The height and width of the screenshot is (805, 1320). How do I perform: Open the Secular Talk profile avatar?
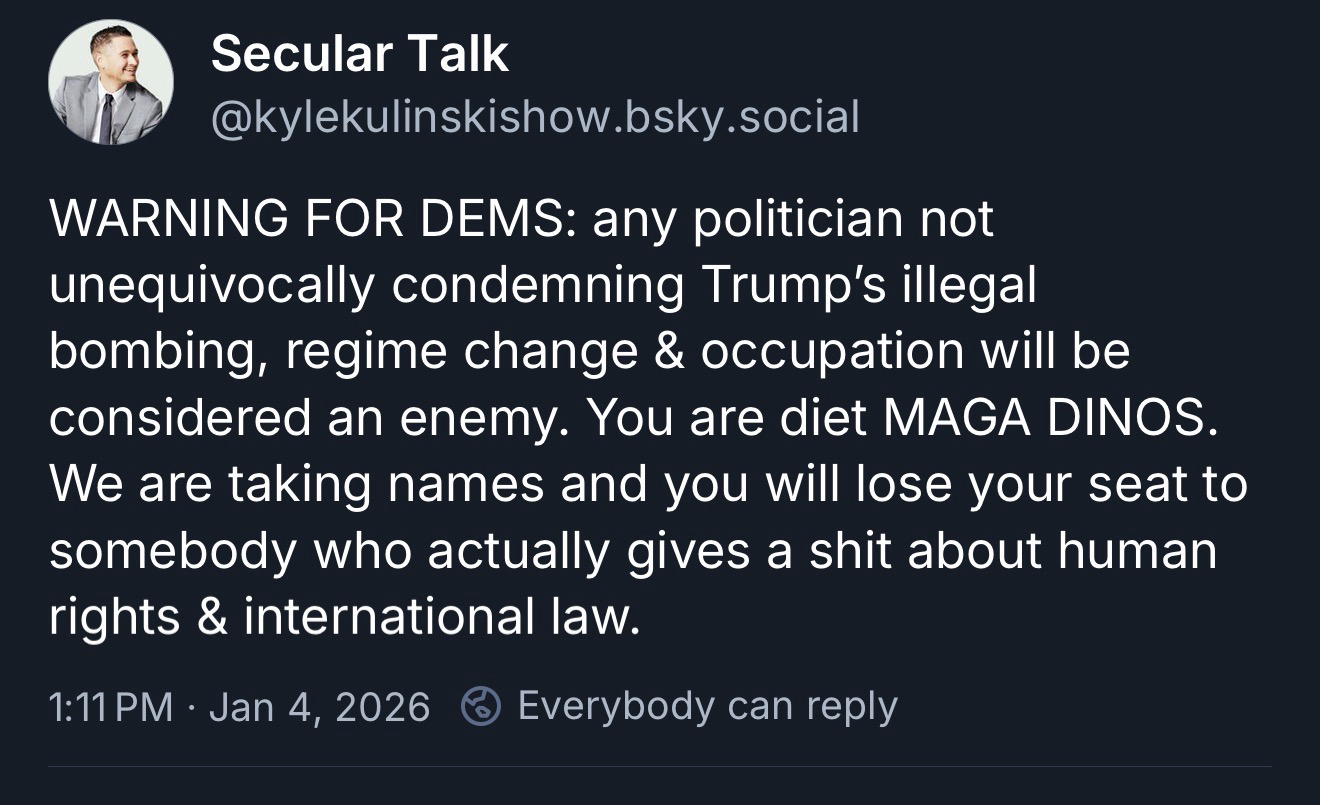pyautogui.click(x=110, y=82)
